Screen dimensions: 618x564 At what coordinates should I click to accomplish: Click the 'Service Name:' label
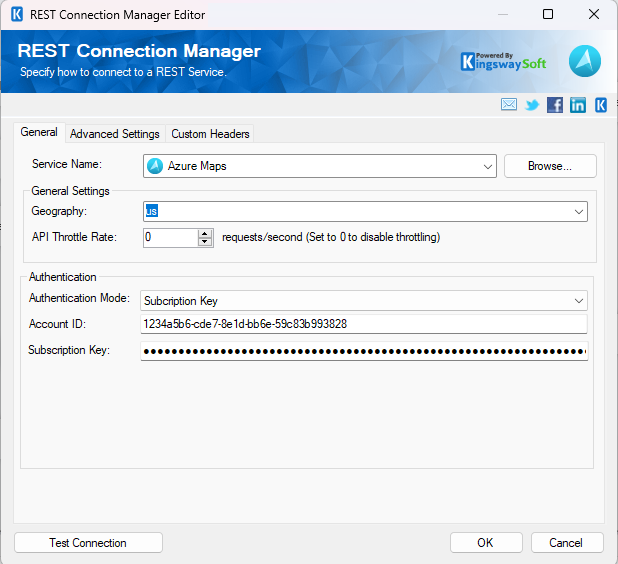67,164
